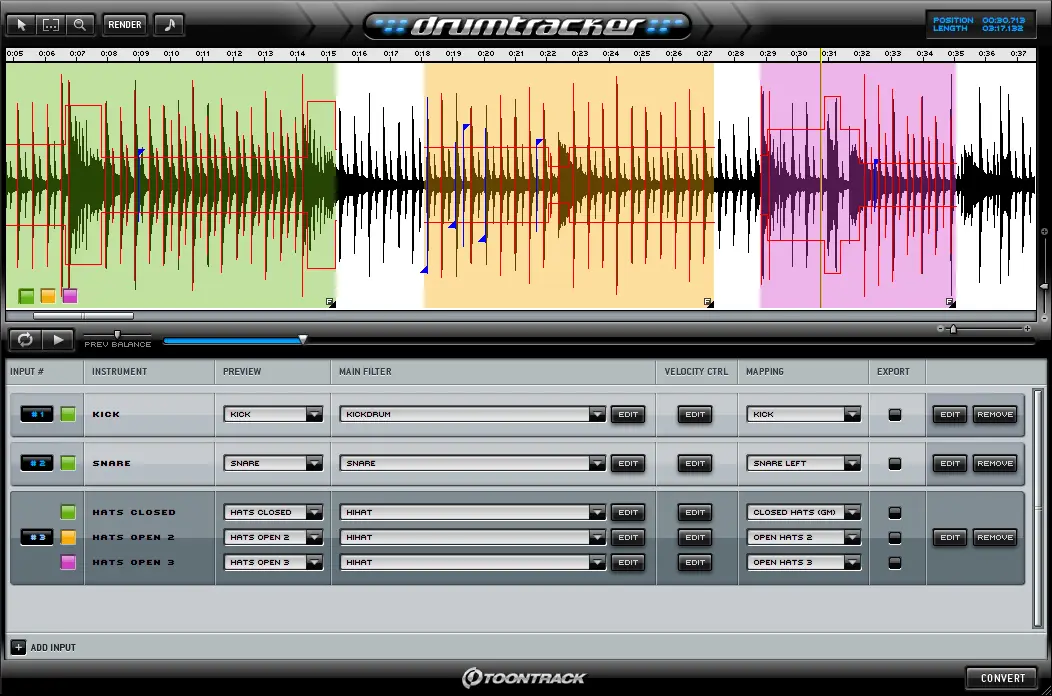1052x696 pixels.
Task: Choose the marquee selection tool
Action: [51, 24]
